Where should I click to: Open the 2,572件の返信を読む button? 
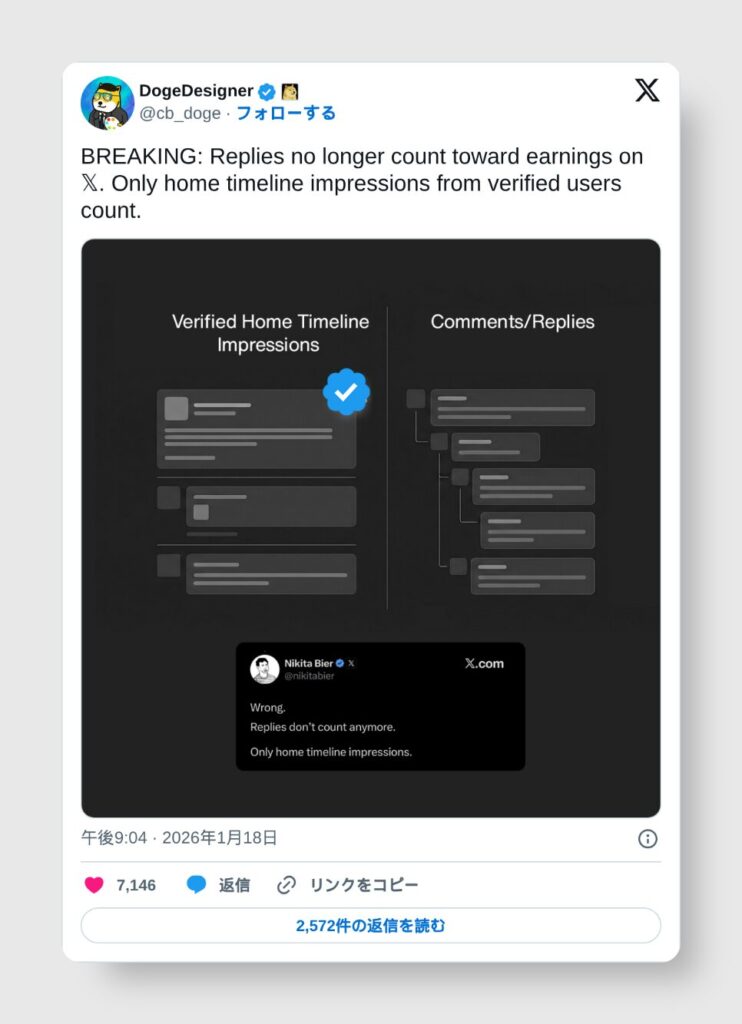(371, 926)
